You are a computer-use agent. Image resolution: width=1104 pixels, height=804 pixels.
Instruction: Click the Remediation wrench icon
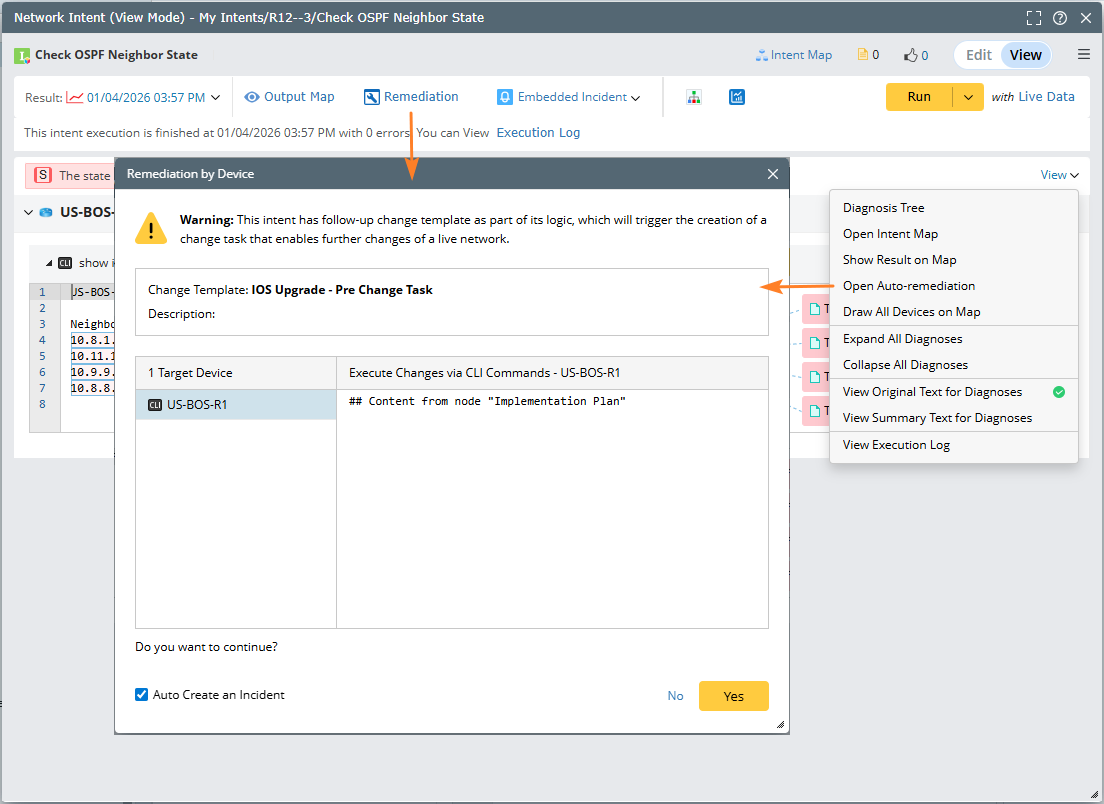(x=372, y=97)
